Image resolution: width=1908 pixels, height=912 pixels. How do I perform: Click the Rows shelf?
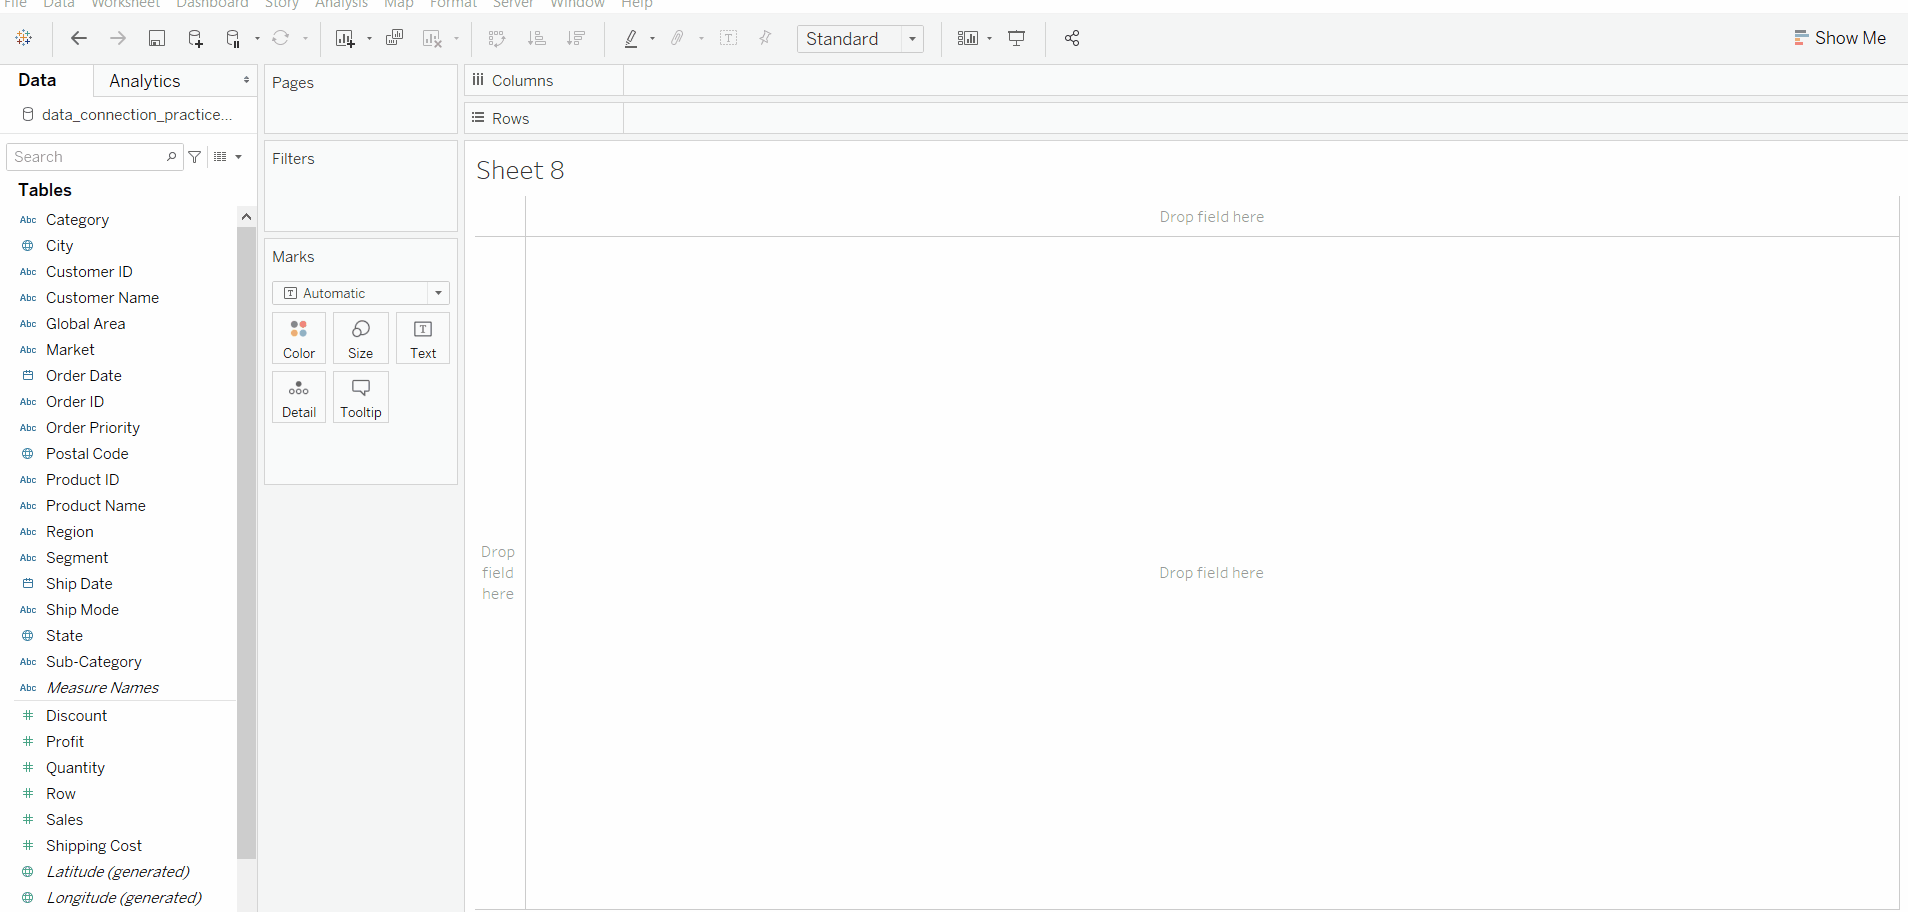[x=1186, y=119]
